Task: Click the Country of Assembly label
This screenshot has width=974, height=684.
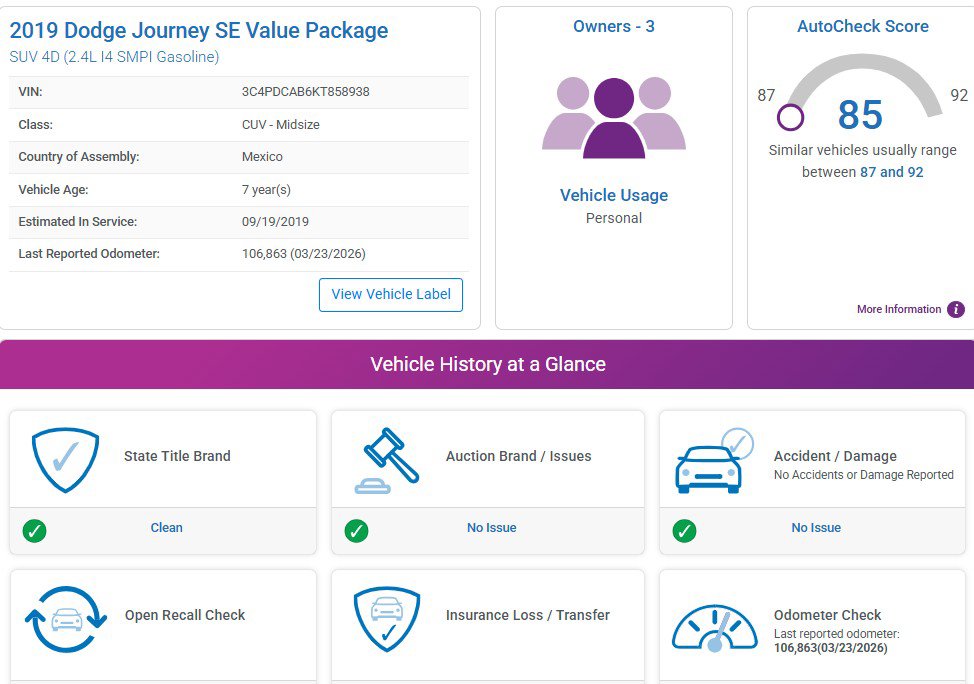Action: point(79,157)
